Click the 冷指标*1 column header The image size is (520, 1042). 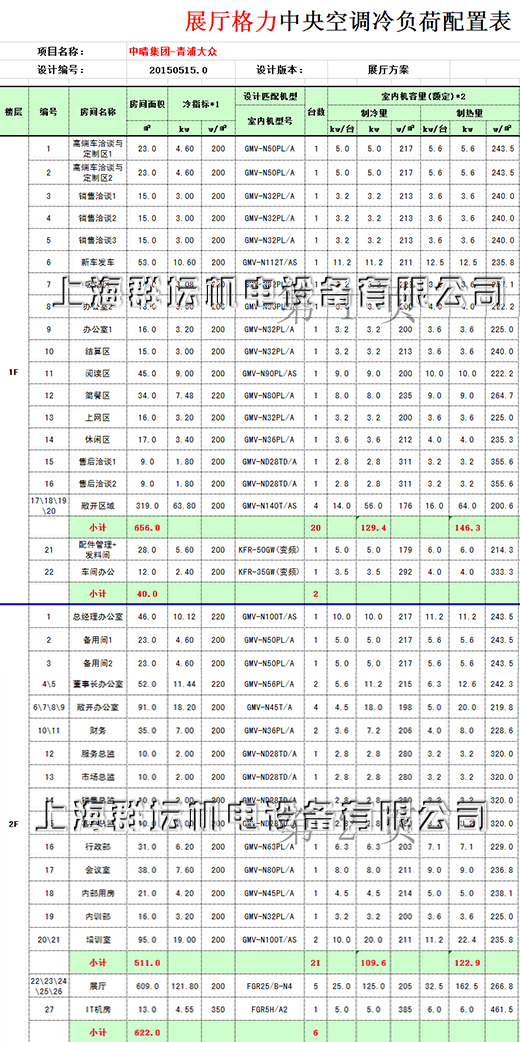pos(200,105)
